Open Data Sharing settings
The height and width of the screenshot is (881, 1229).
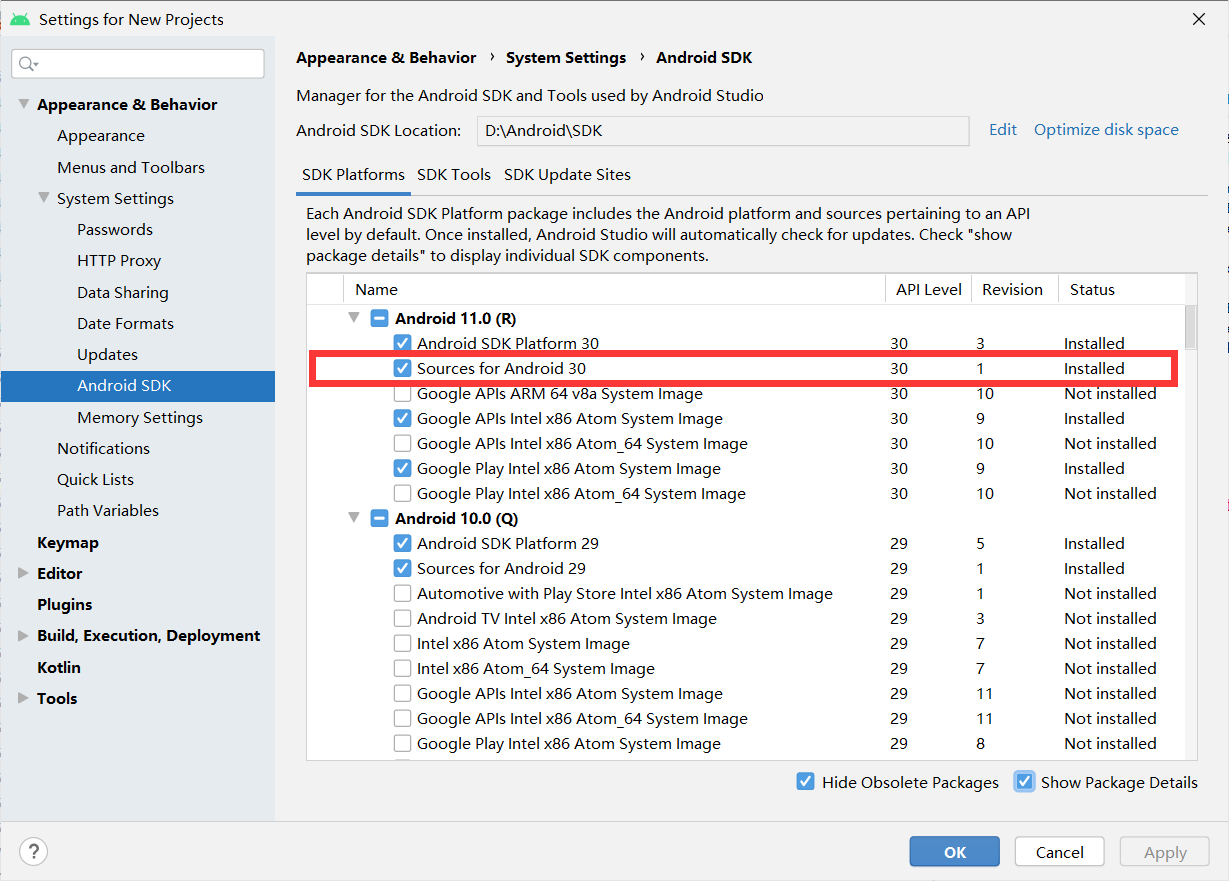click(123, 293)
